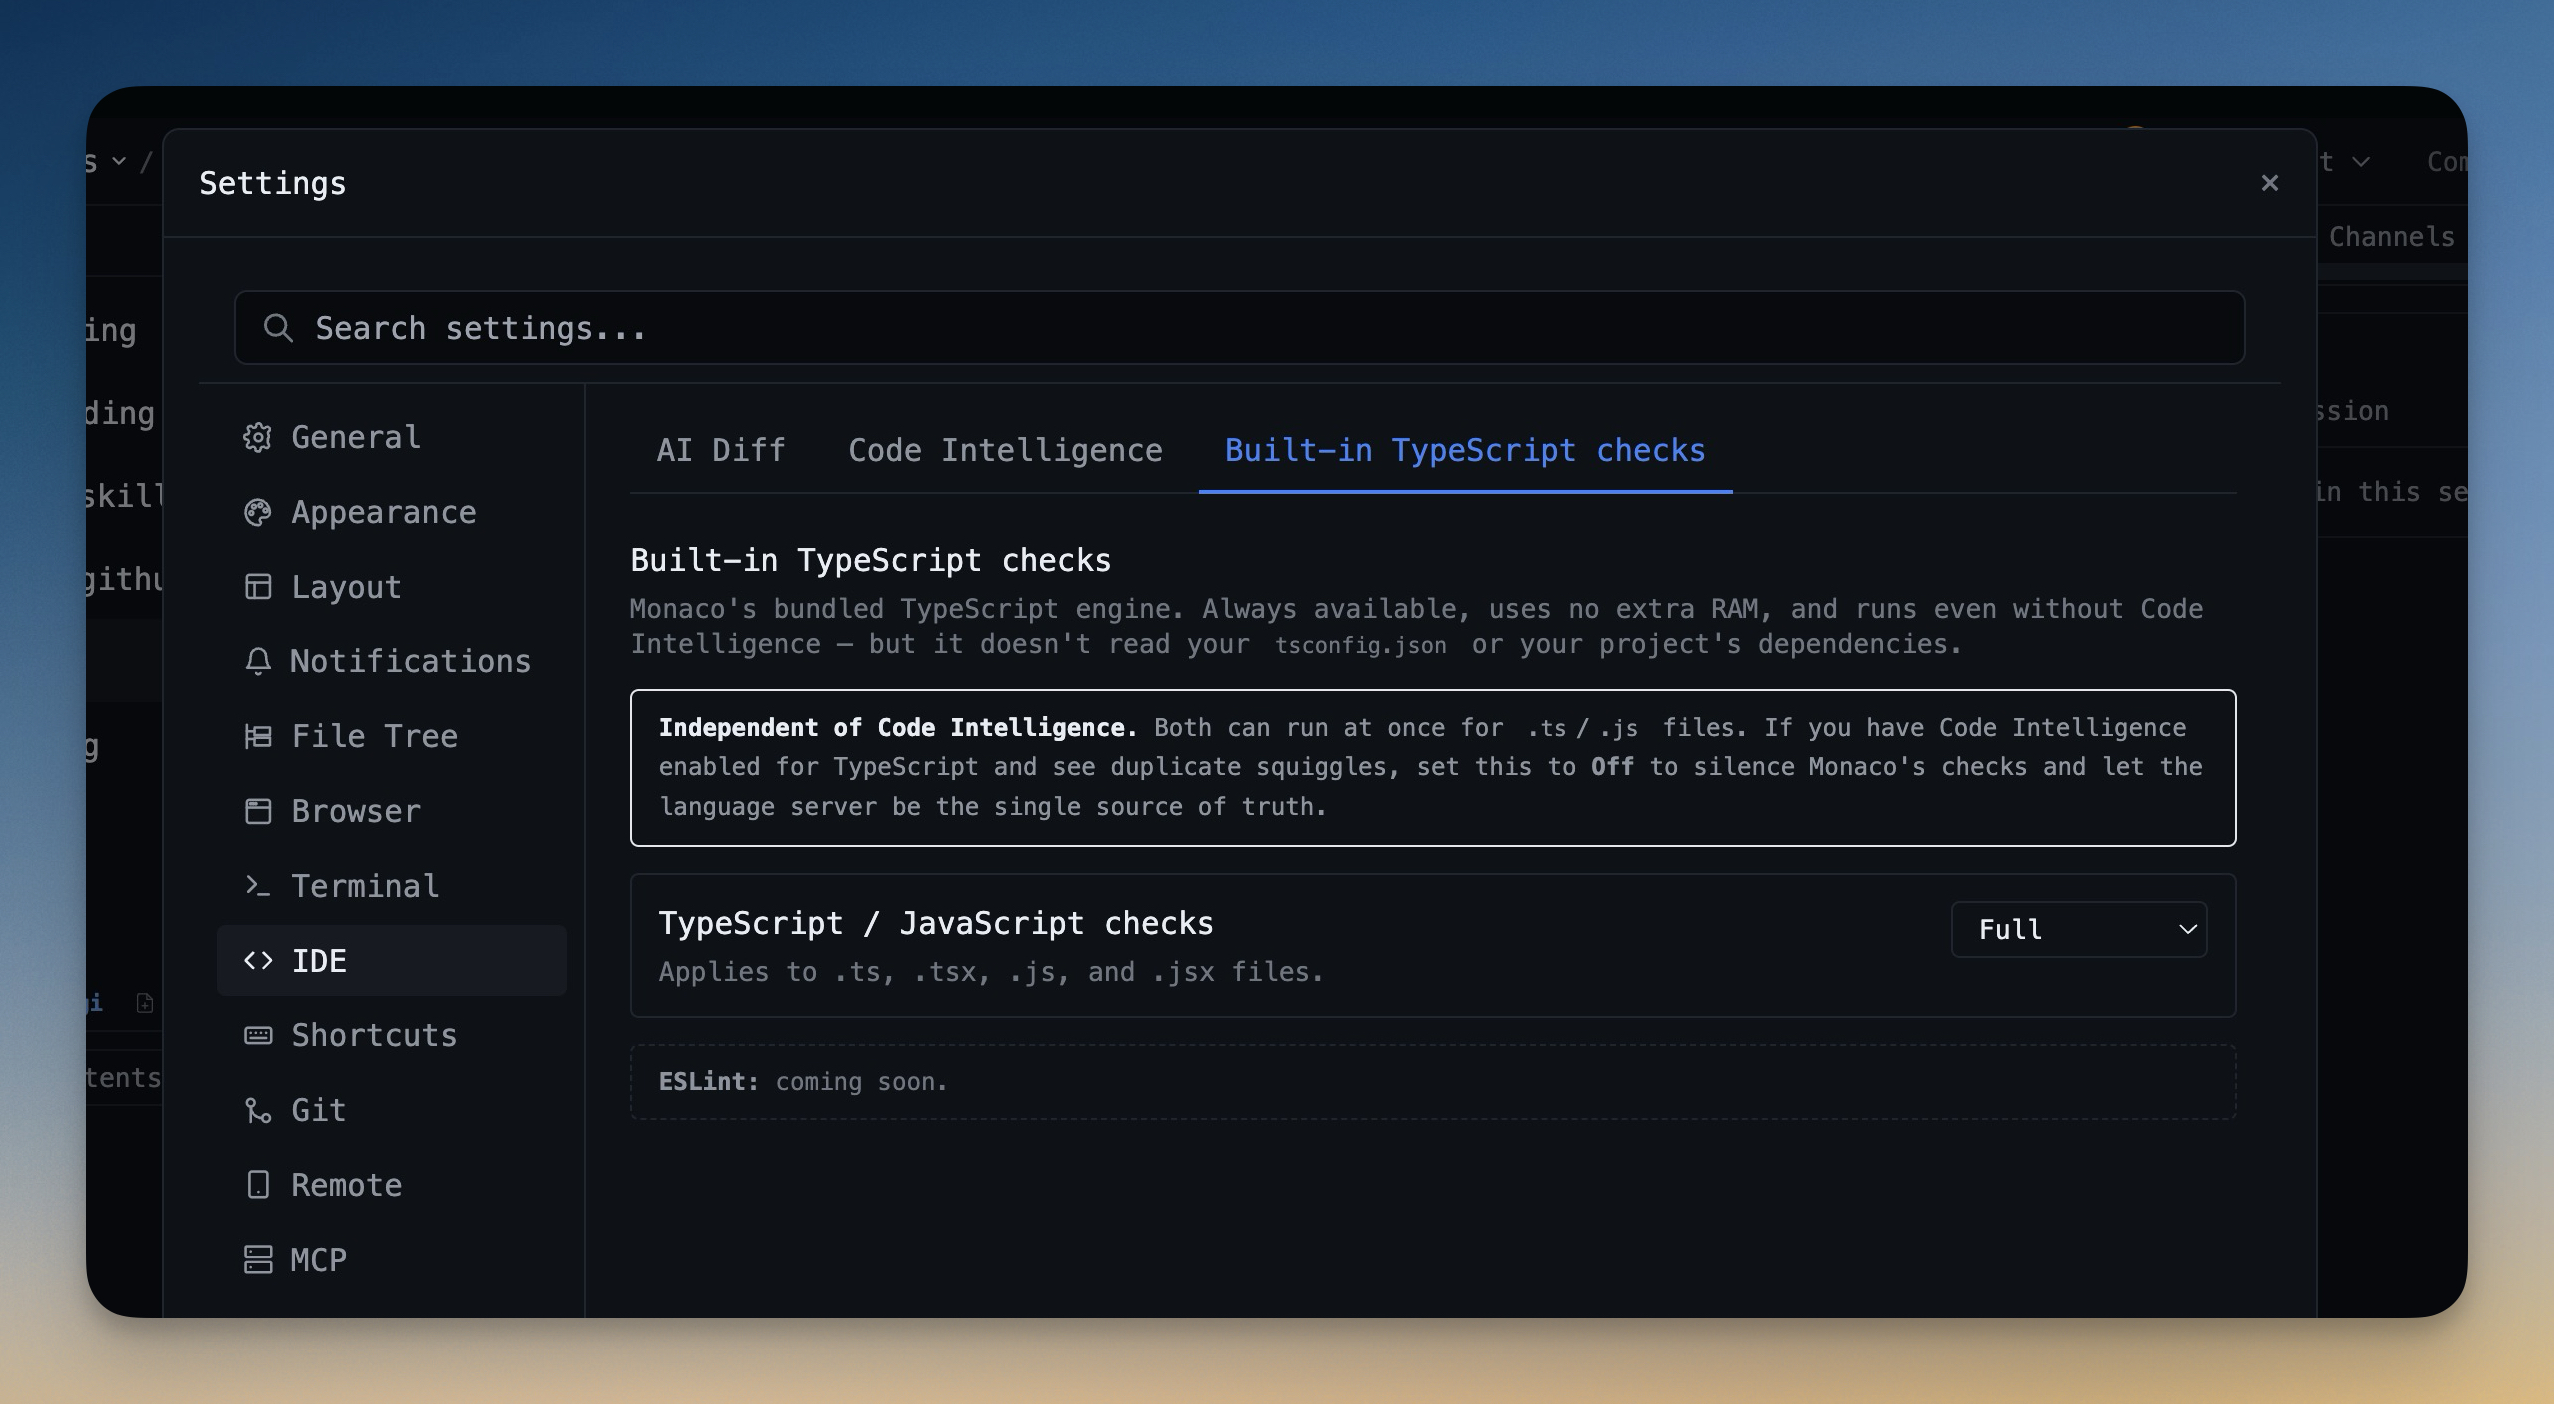
Task: Click the MCP server icon
Action: pyautogui.click(x=257, y=1259)
